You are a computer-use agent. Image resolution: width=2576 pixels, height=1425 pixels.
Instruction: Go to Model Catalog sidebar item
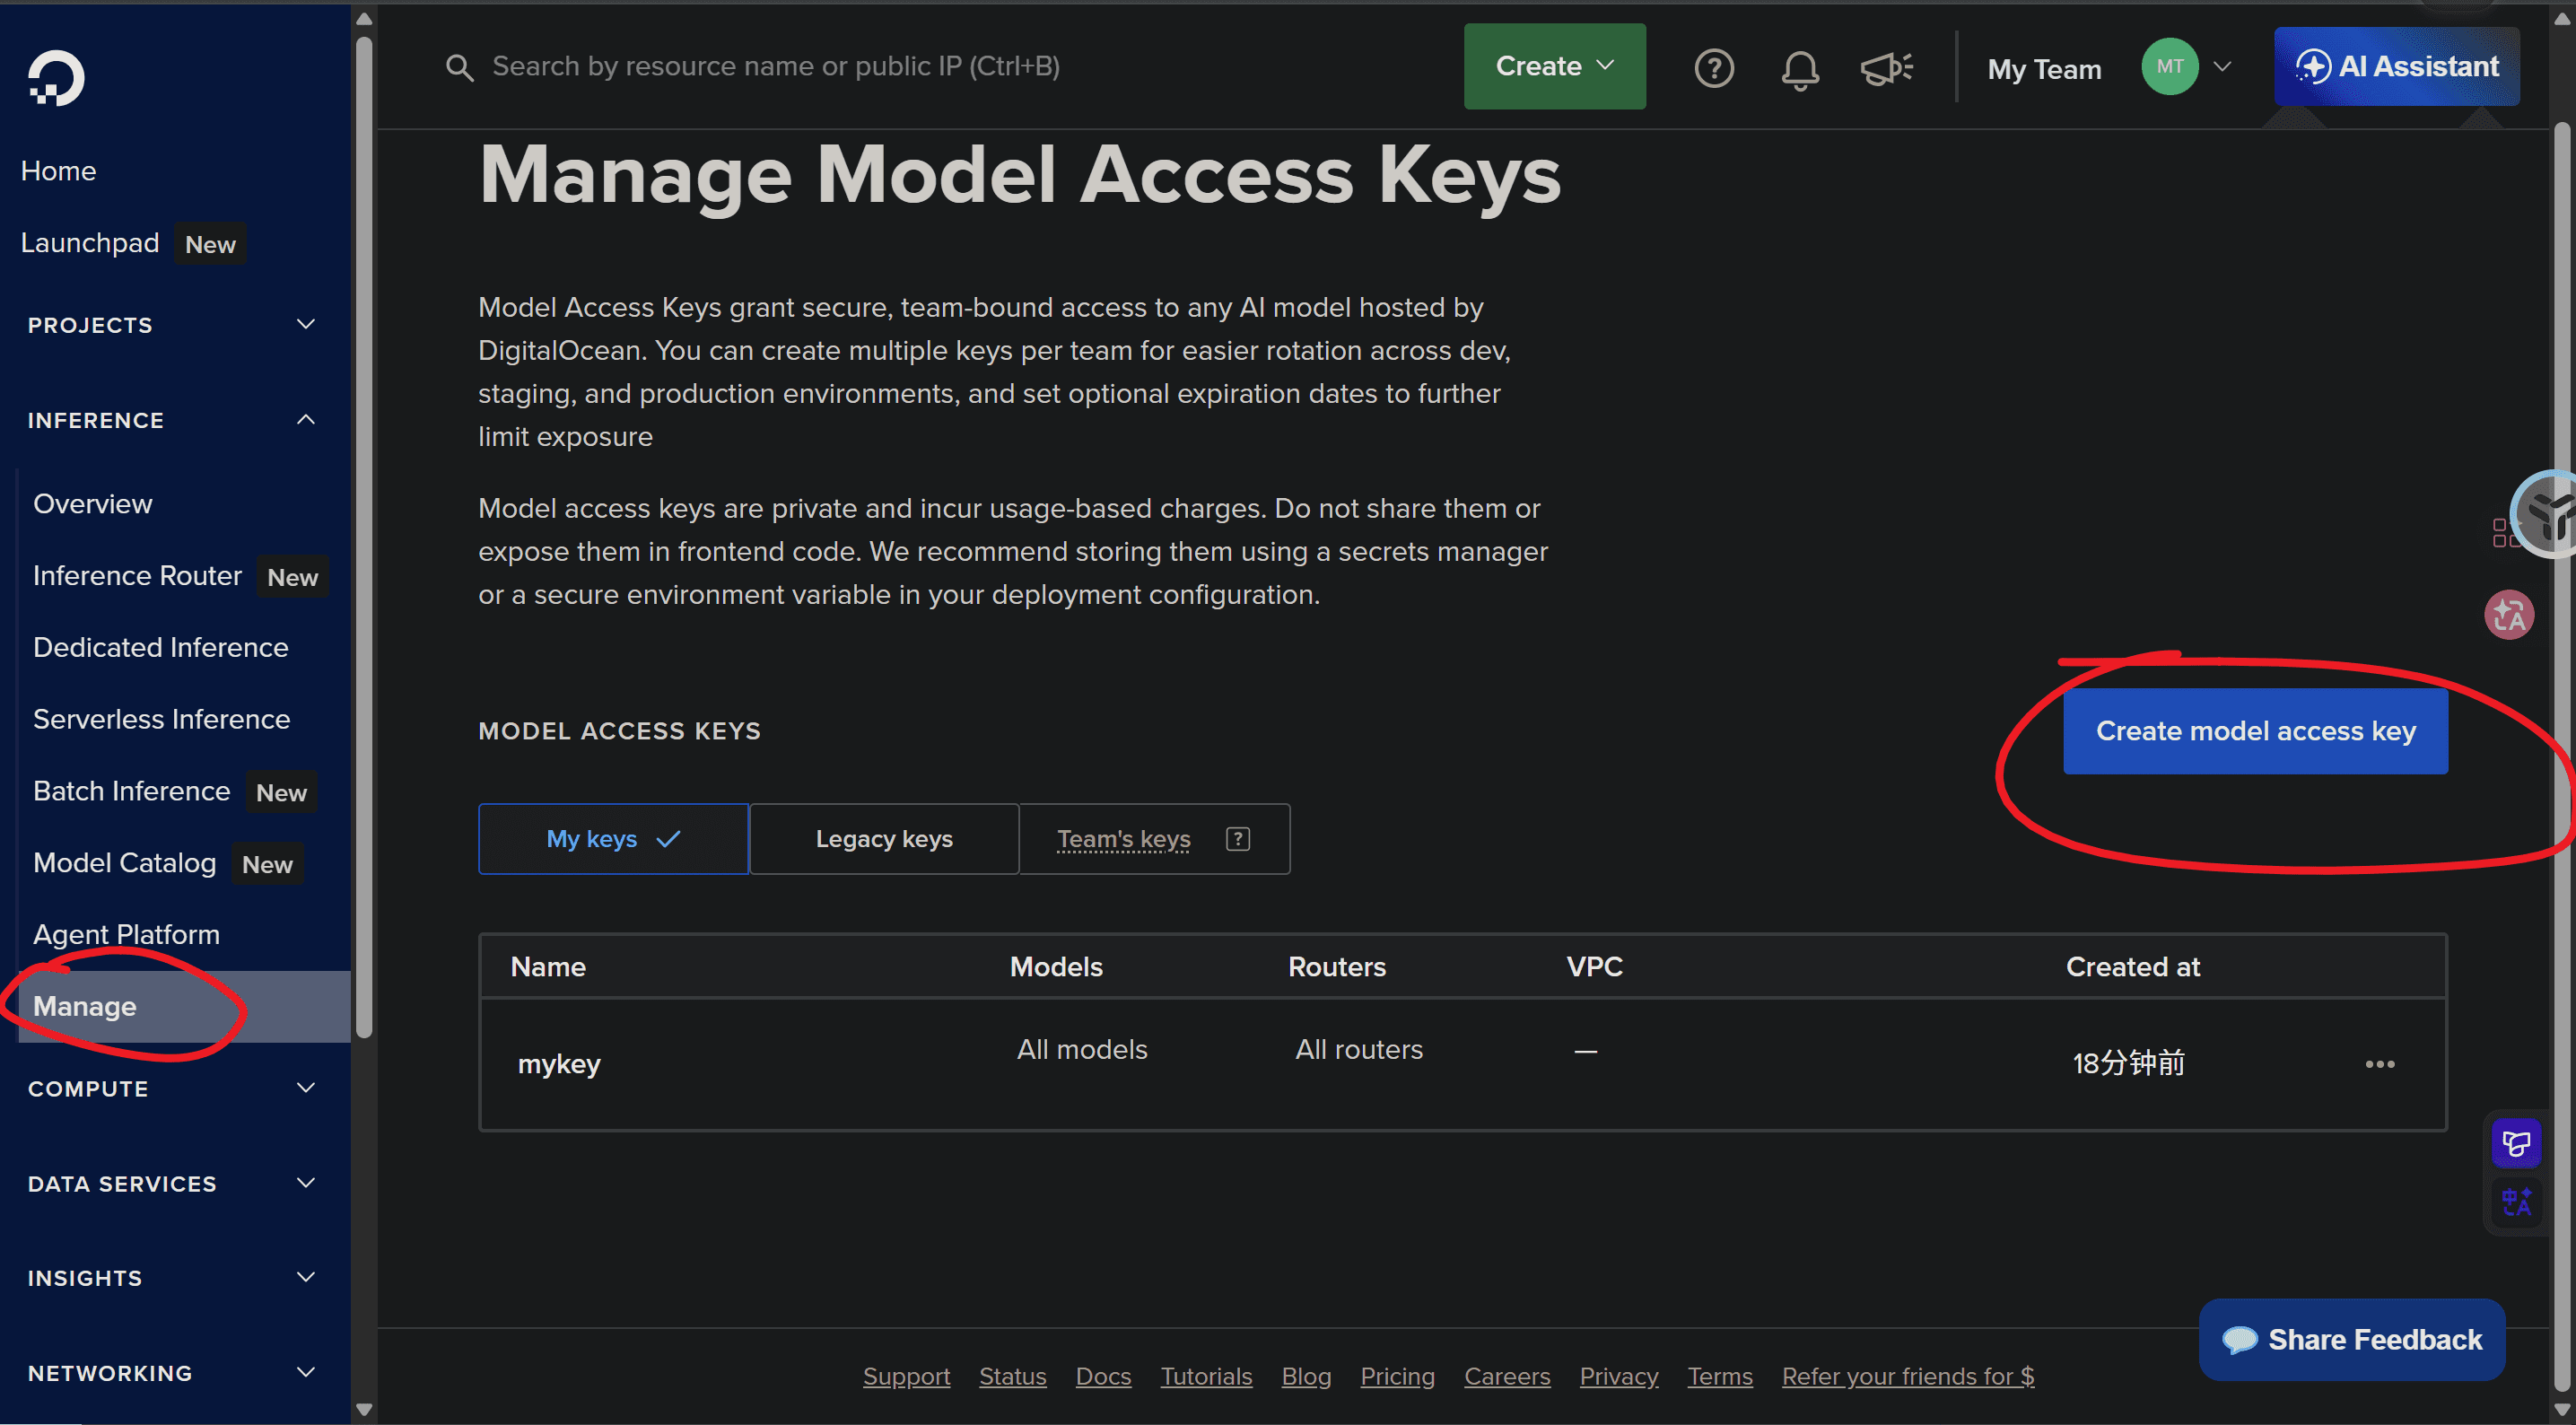pos(125,863)
